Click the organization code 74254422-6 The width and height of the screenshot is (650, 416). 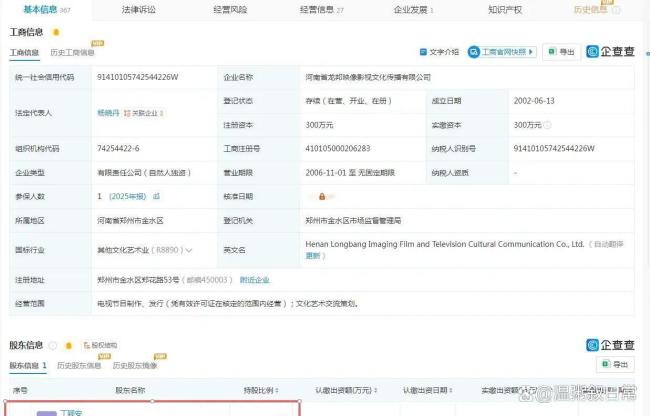118,149
